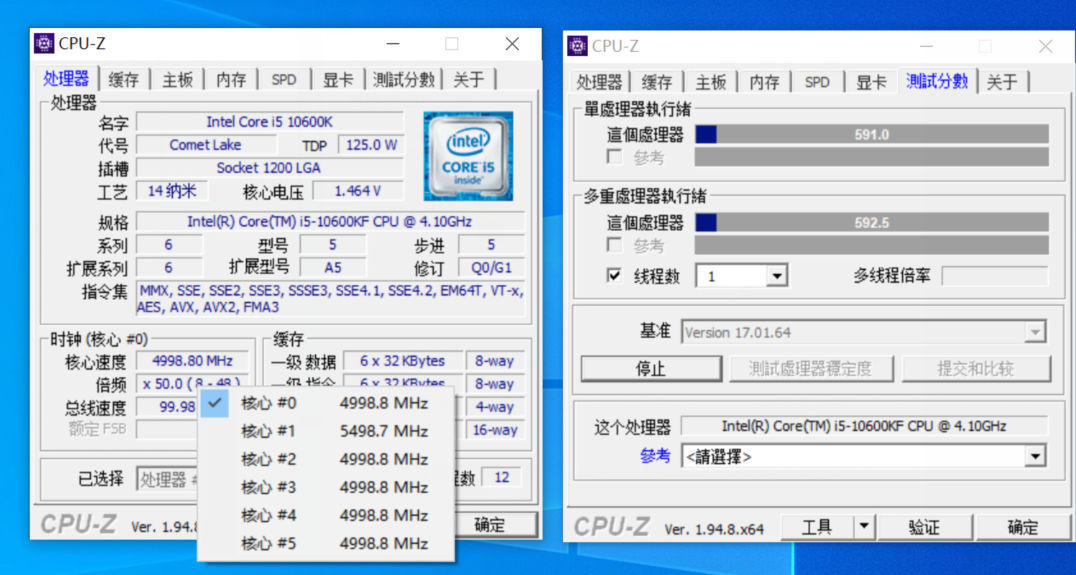Open 缓存 tab in left CPU-Z window

[x=124, y=80]
